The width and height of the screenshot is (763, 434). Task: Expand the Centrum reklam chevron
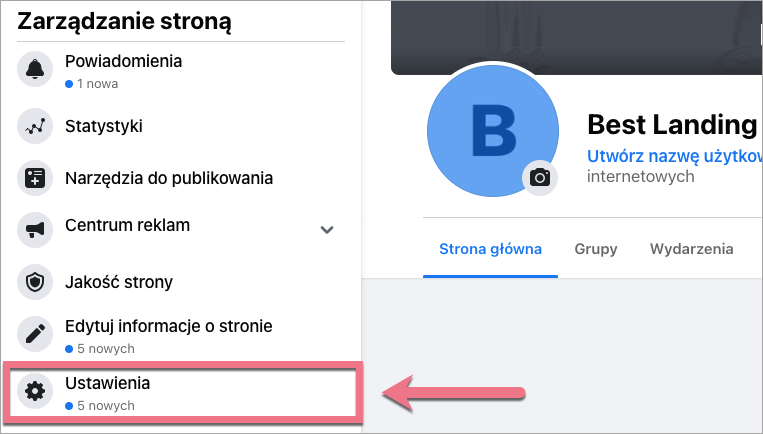click(326, 230)
